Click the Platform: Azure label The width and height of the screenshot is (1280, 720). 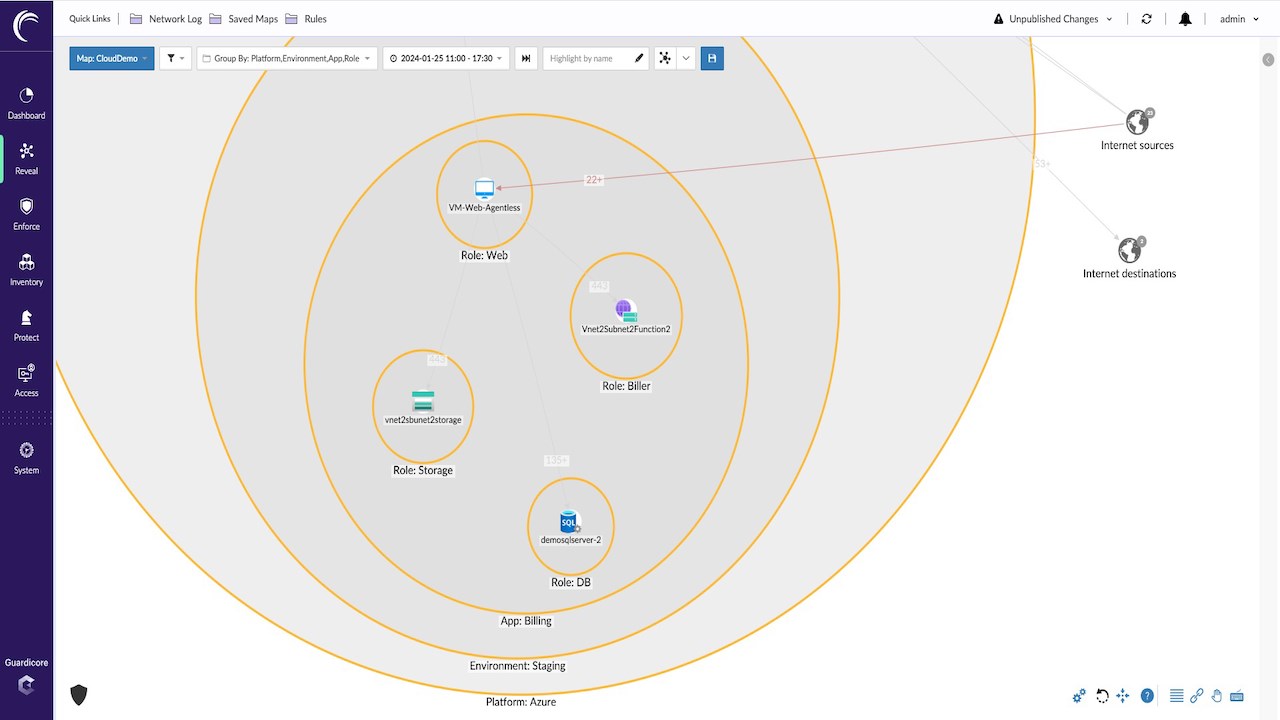pyautogui.click(x=521, y=702)
